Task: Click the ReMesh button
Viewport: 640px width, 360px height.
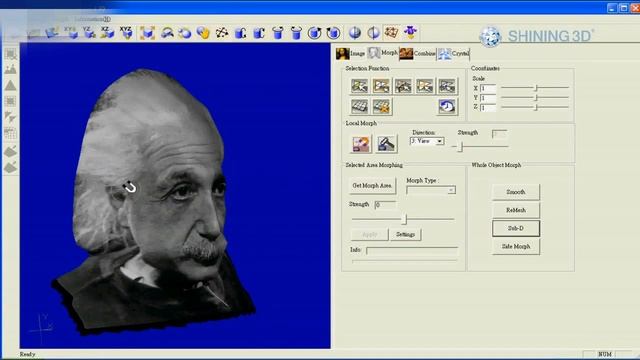Action: [516, 210]
